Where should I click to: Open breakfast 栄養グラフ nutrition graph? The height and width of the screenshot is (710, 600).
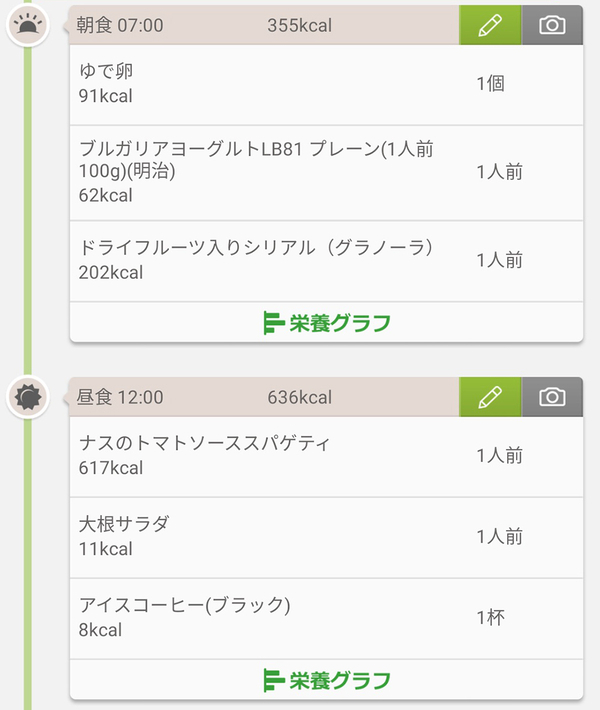point(326,323)
